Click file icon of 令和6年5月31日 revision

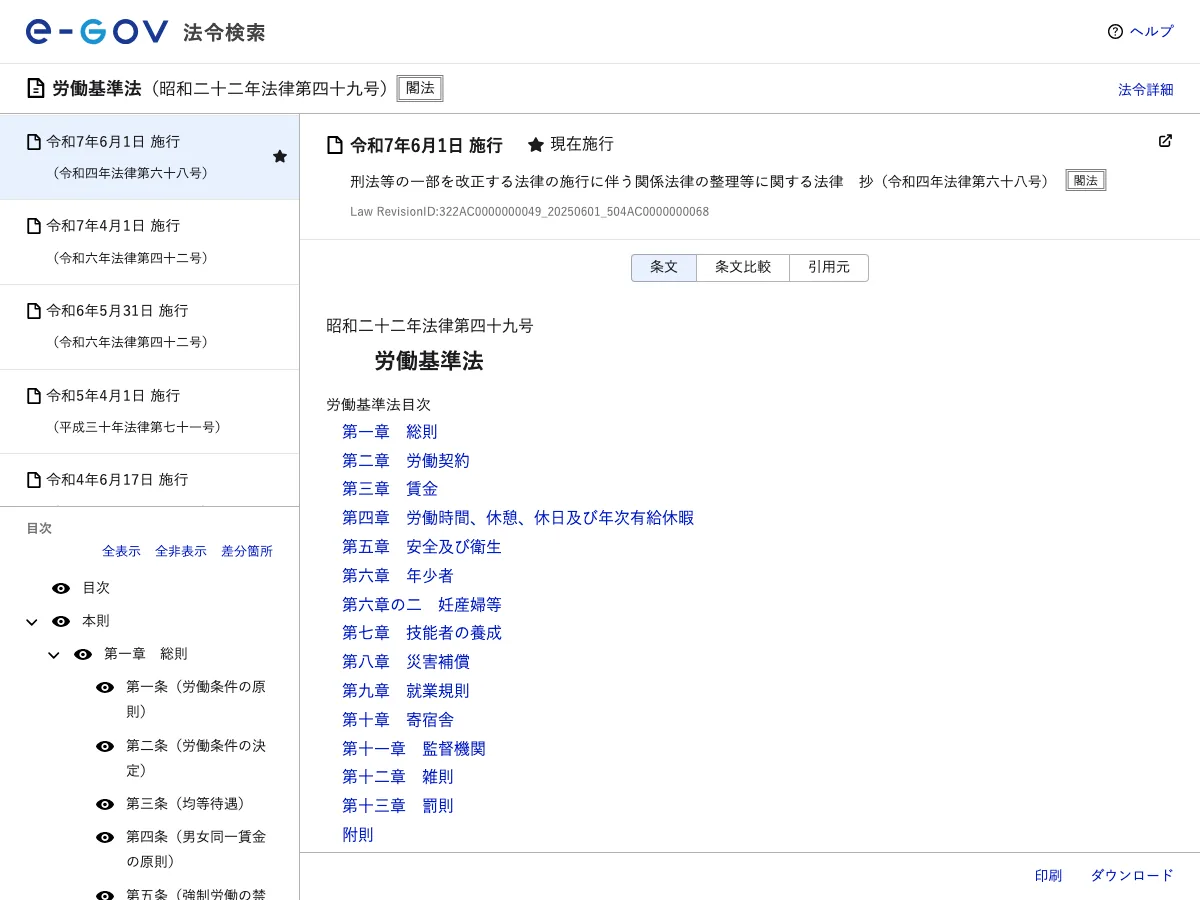click(34, 311)
